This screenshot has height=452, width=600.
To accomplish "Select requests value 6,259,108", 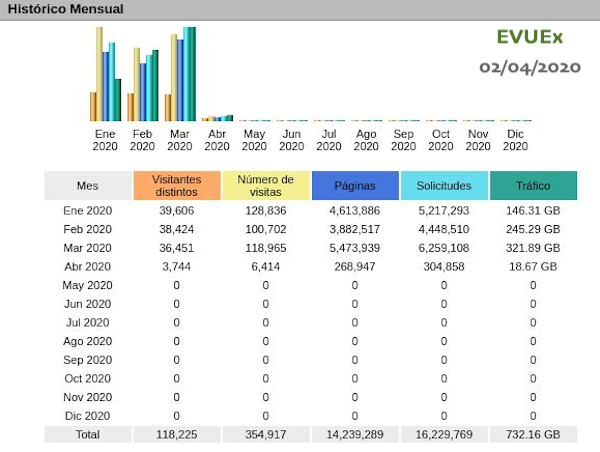I will [444, 248].
